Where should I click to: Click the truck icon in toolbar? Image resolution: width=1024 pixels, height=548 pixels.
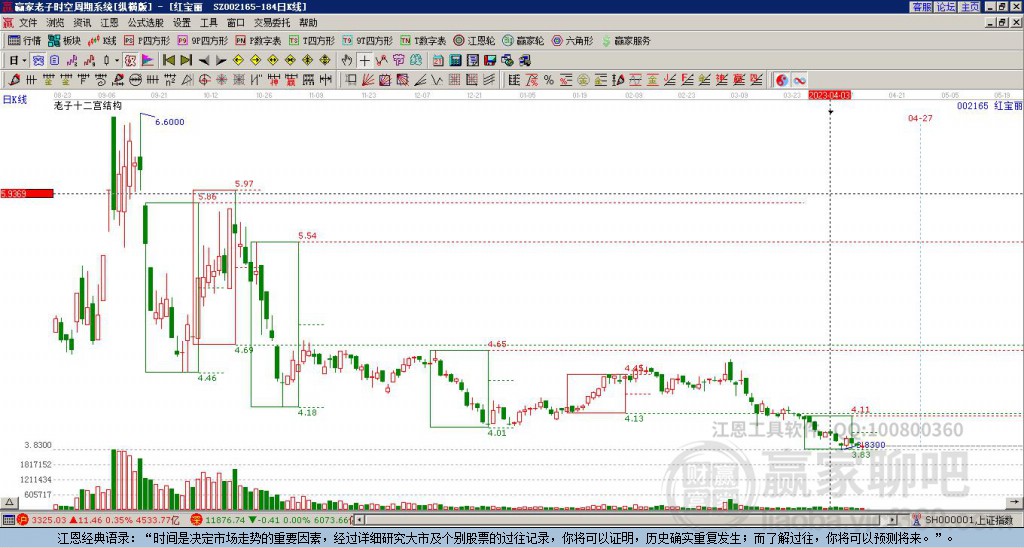[524, 60]
